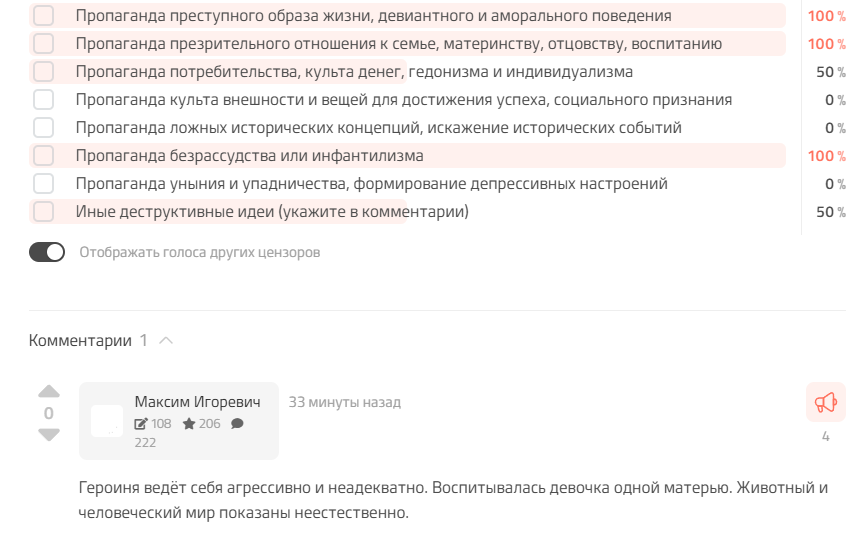Click the megaphone report icon
The image size is (862, 539).
(826, 402)
